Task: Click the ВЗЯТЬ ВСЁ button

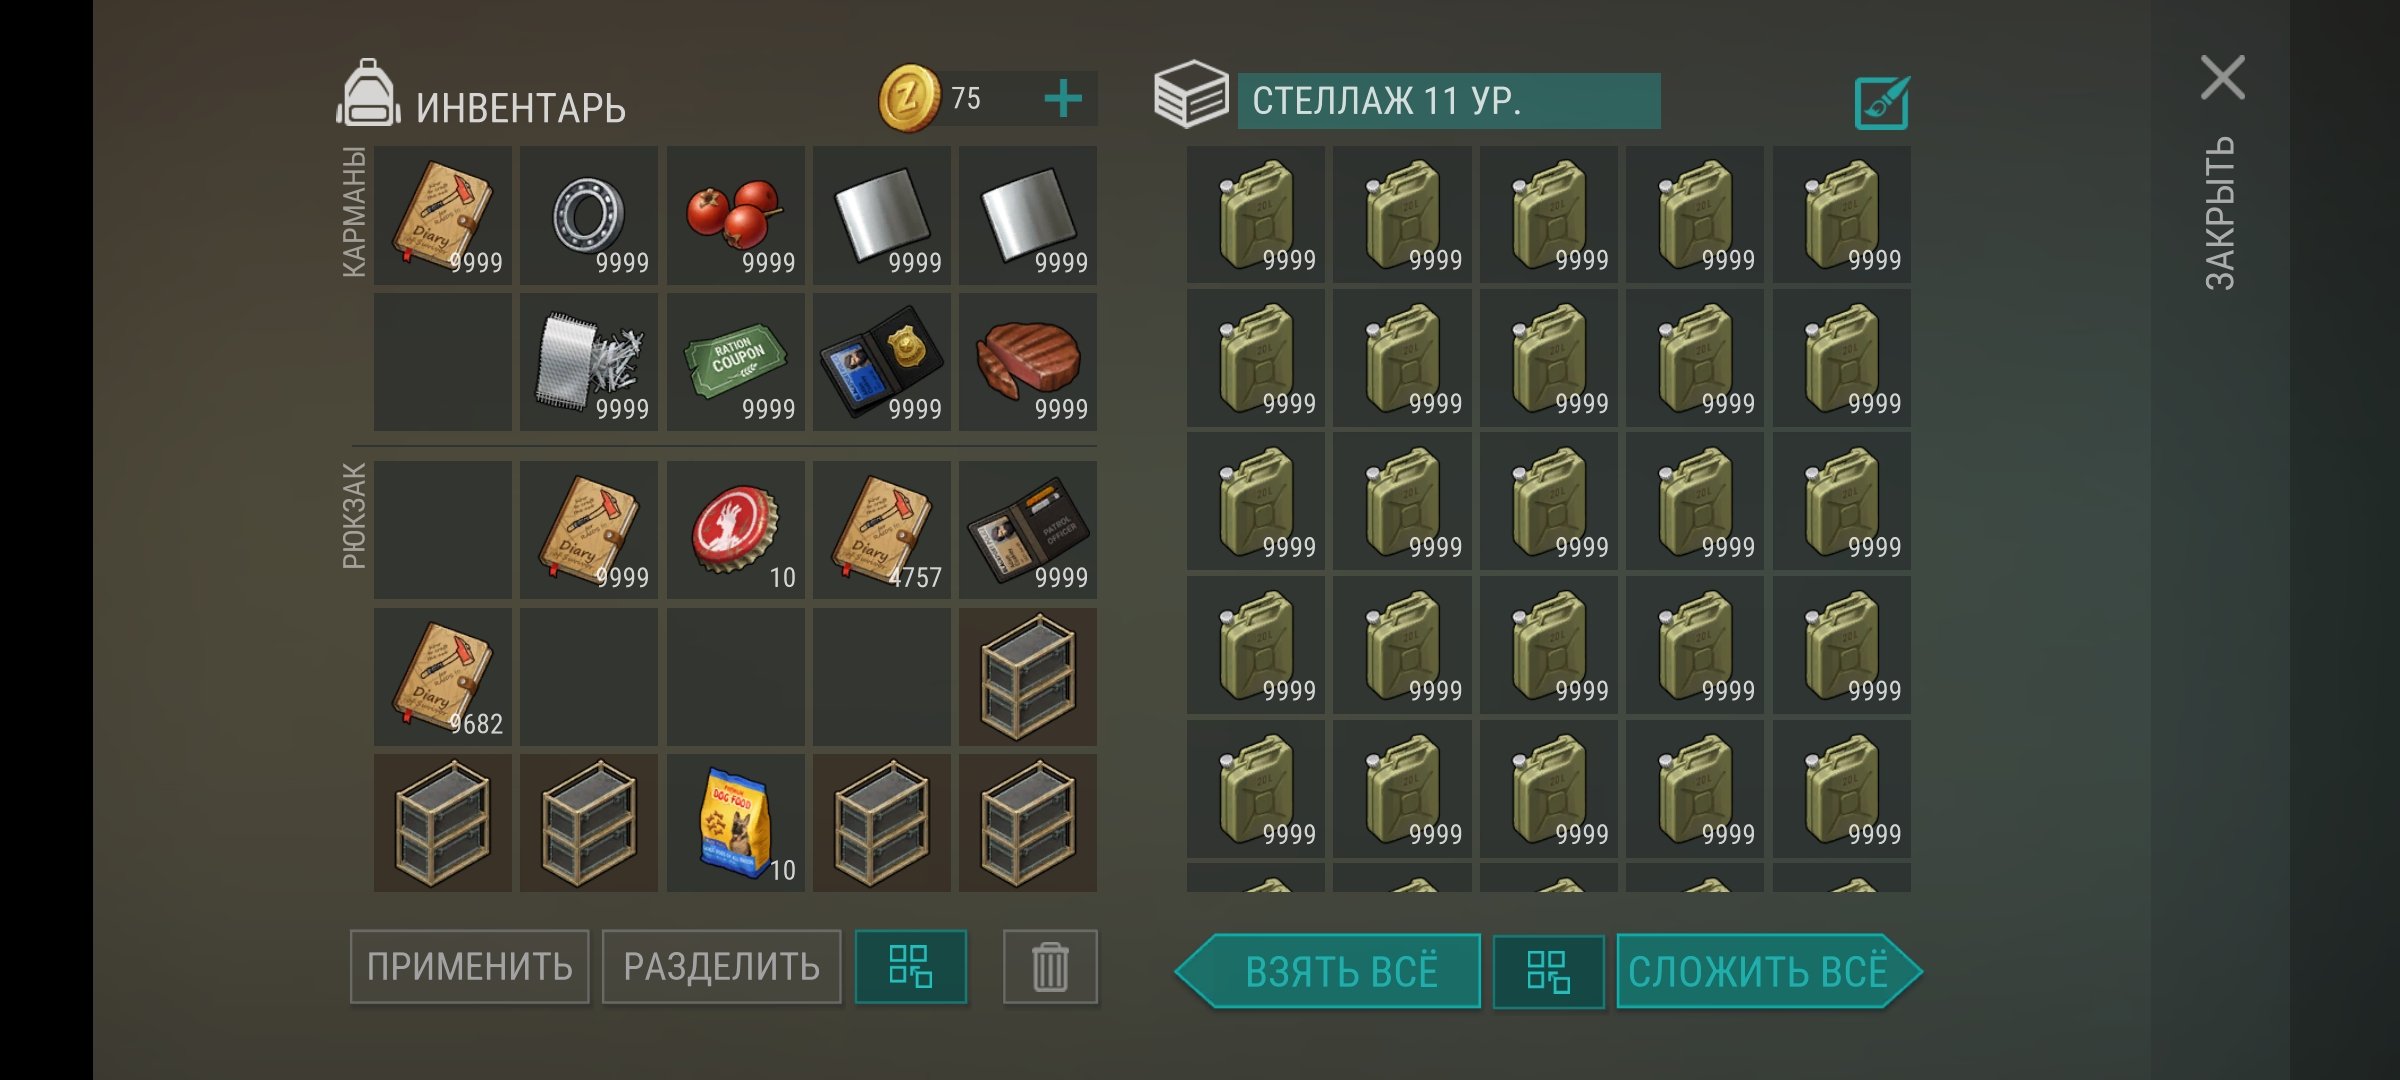Action: (1328, 972)
